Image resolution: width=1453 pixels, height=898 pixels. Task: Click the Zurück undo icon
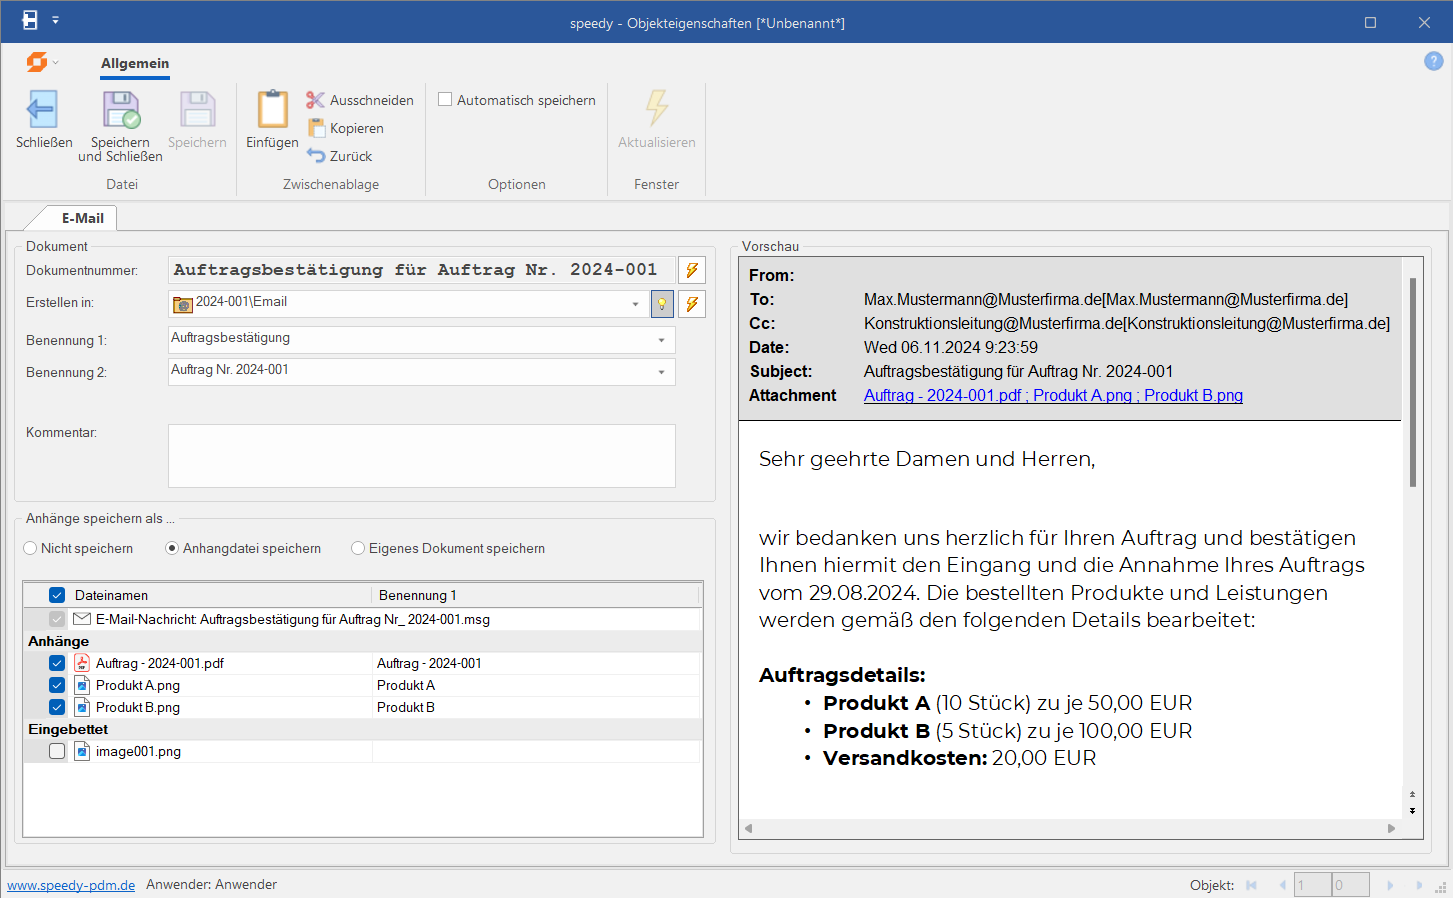(x=316, y=156)
